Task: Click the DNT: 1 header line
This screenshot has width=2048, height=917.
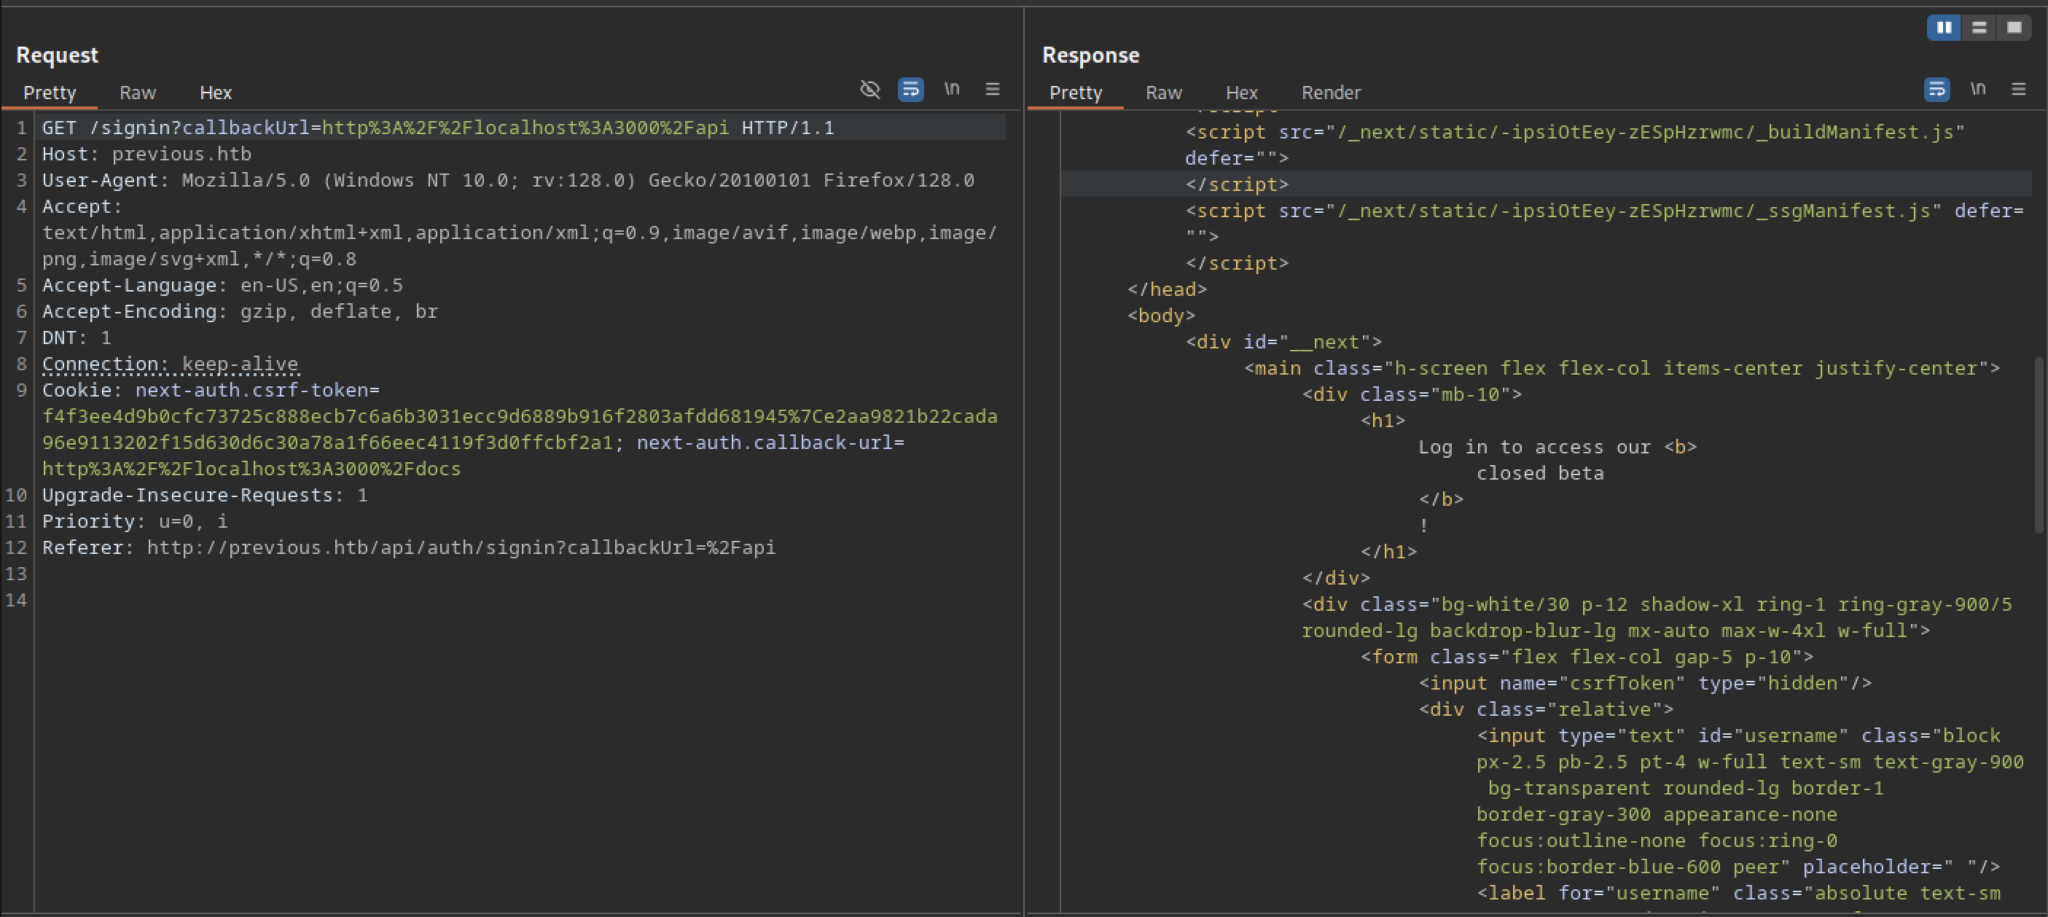Action: tap(77, 338)
